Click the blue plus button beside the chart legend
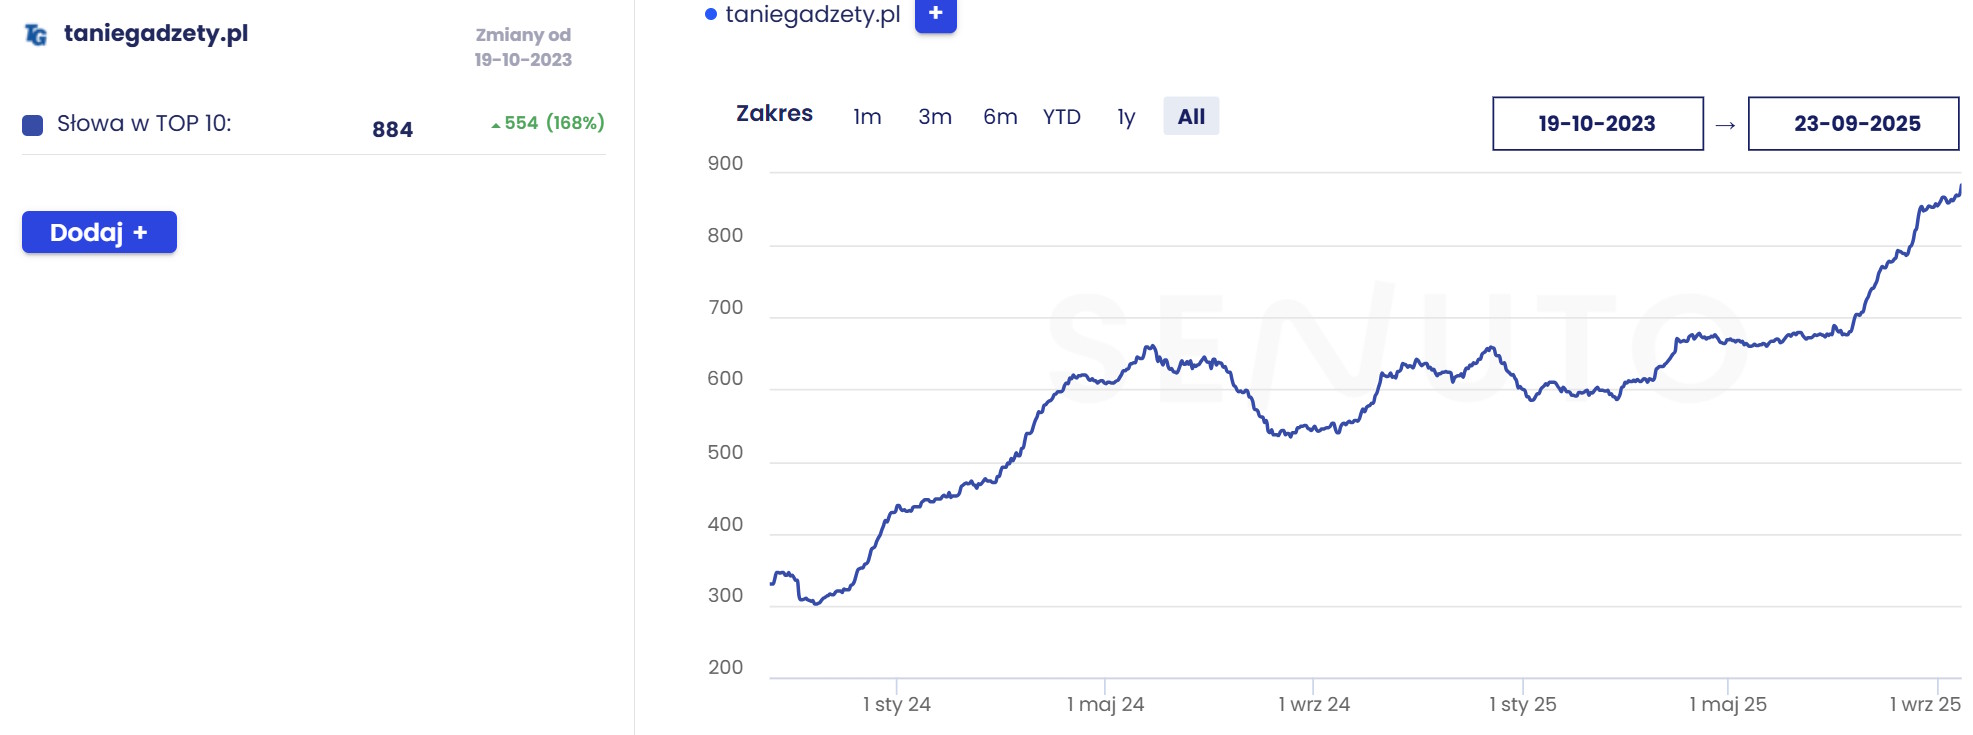This screenshot has height=735, width=1973. click(x=935, y=14)
